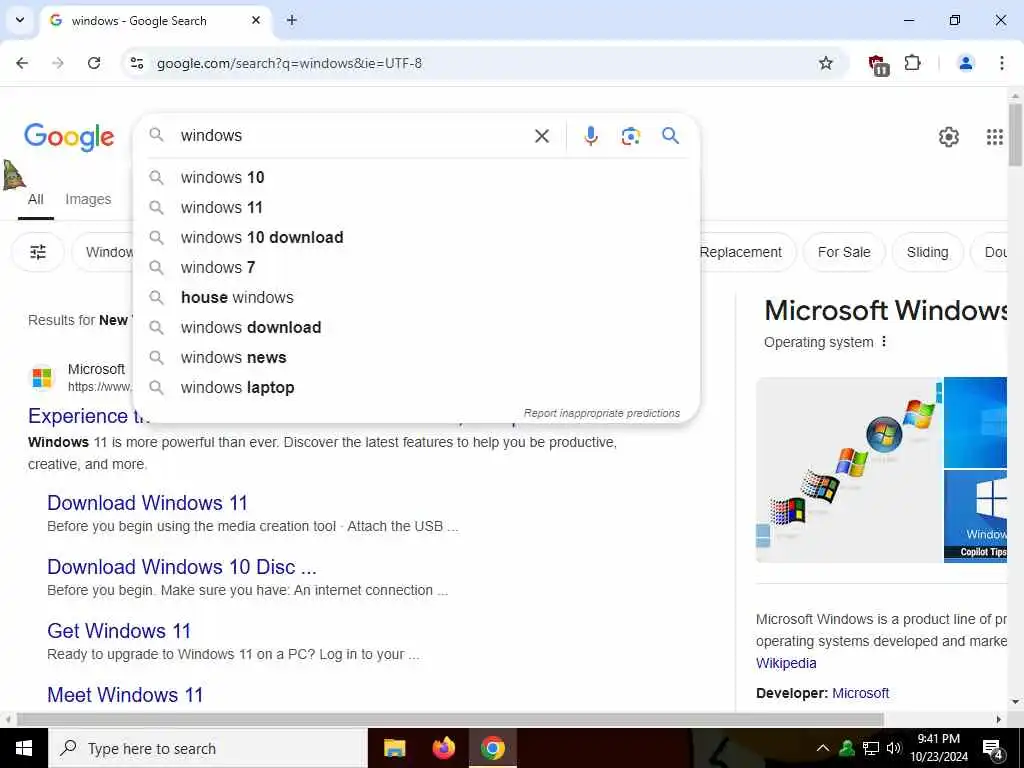Click the horizontal scrollbar
This screenshot has width=1024, height=768.
pyautogui.click(x=451, y=720)
